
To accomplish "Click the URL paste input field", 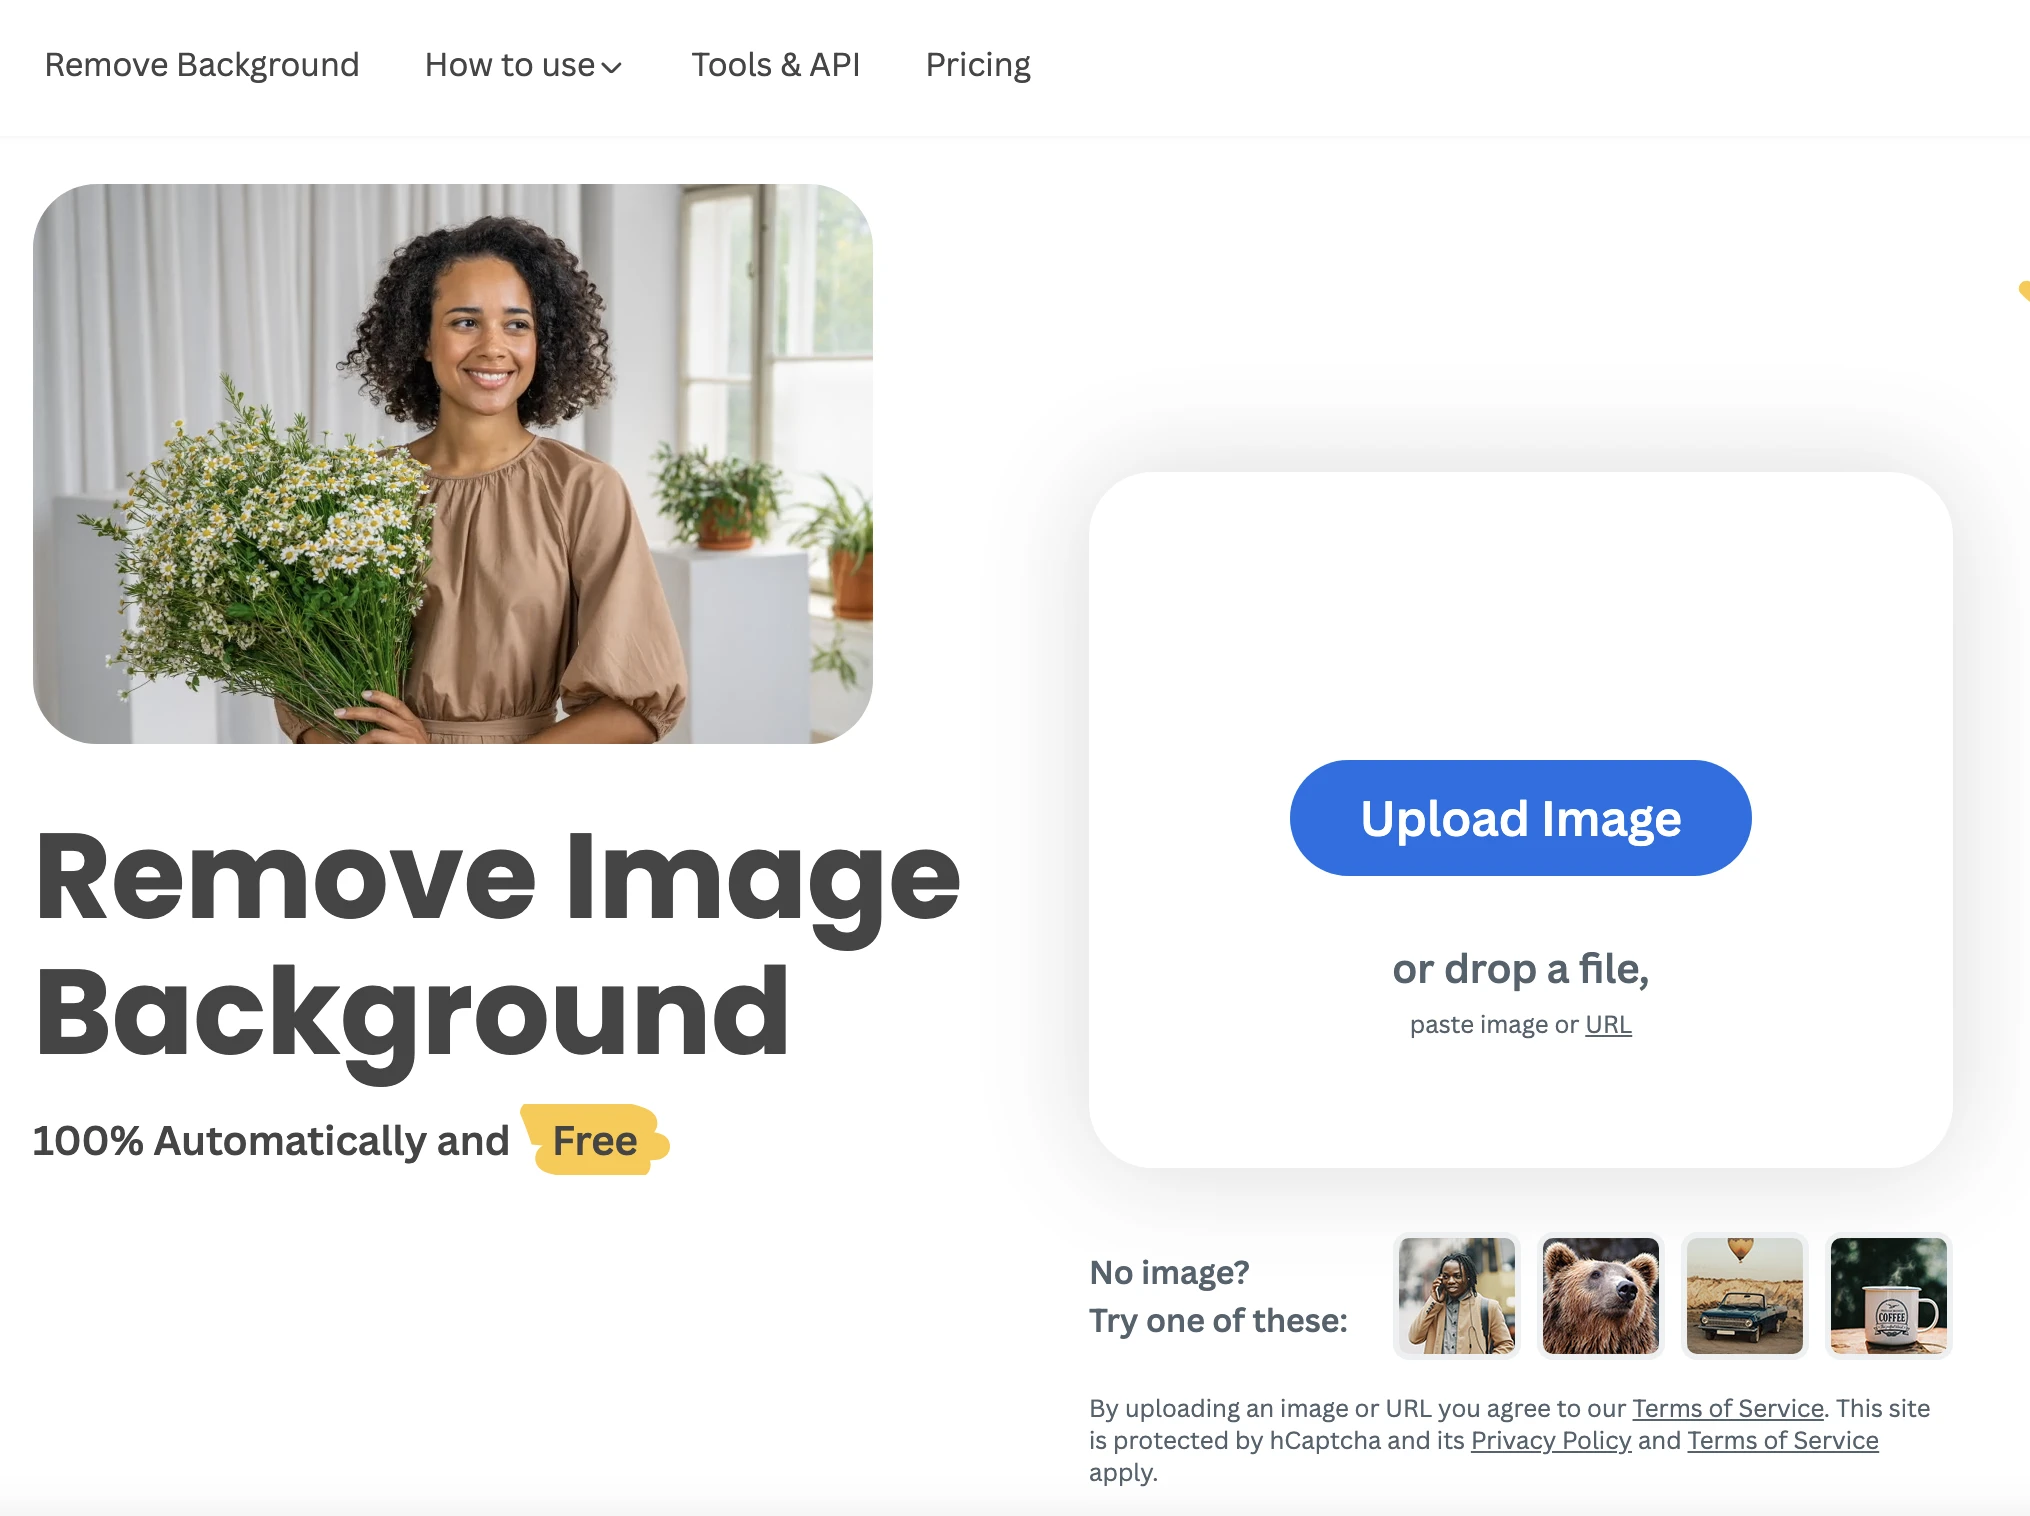I will click(1608, 1024).
